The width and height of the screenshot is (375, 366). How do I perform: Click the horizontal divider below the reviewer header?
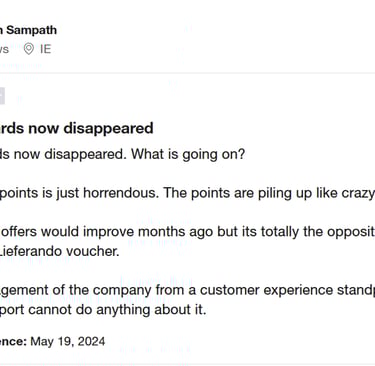coord(187,73)
